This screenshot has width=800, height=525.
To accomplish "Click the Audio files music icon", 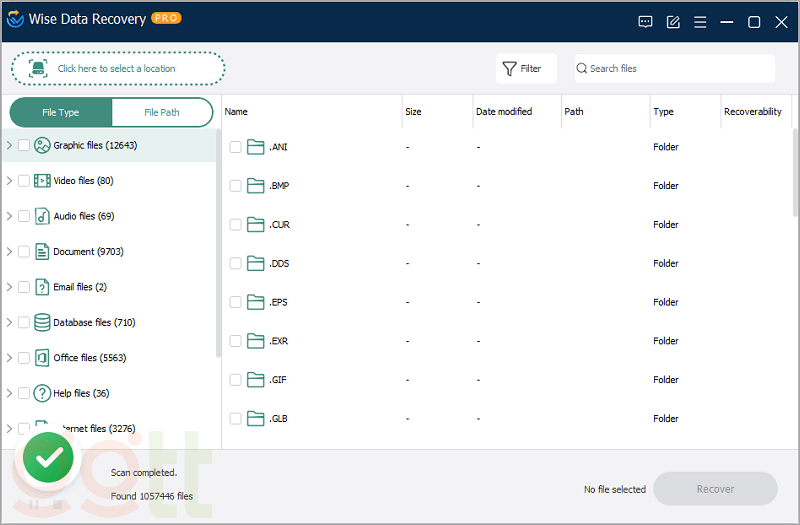I will (x=42, y=216).
